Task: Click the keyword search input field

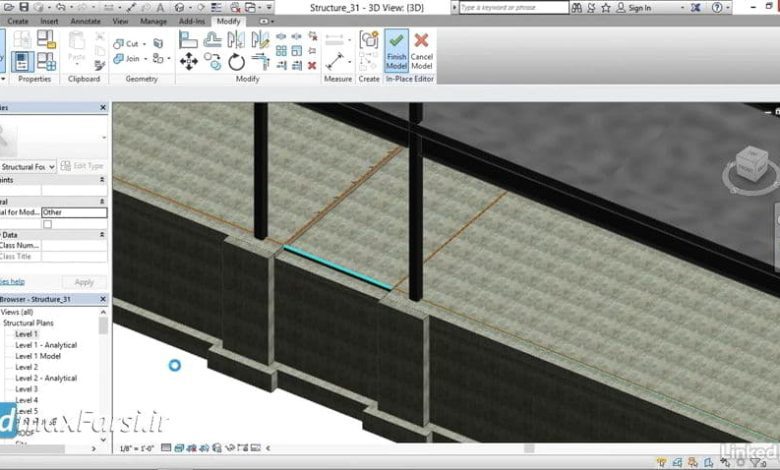Action: [x=513, y=7]
